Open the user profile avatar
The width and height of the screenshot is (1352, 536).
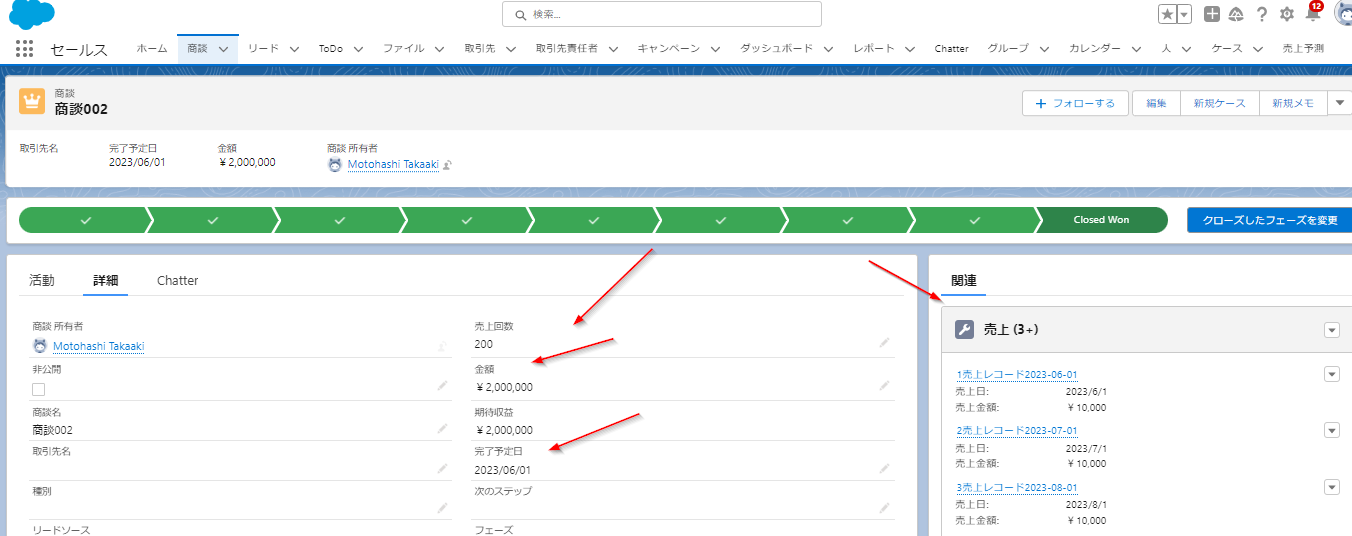click(1342, 12)
